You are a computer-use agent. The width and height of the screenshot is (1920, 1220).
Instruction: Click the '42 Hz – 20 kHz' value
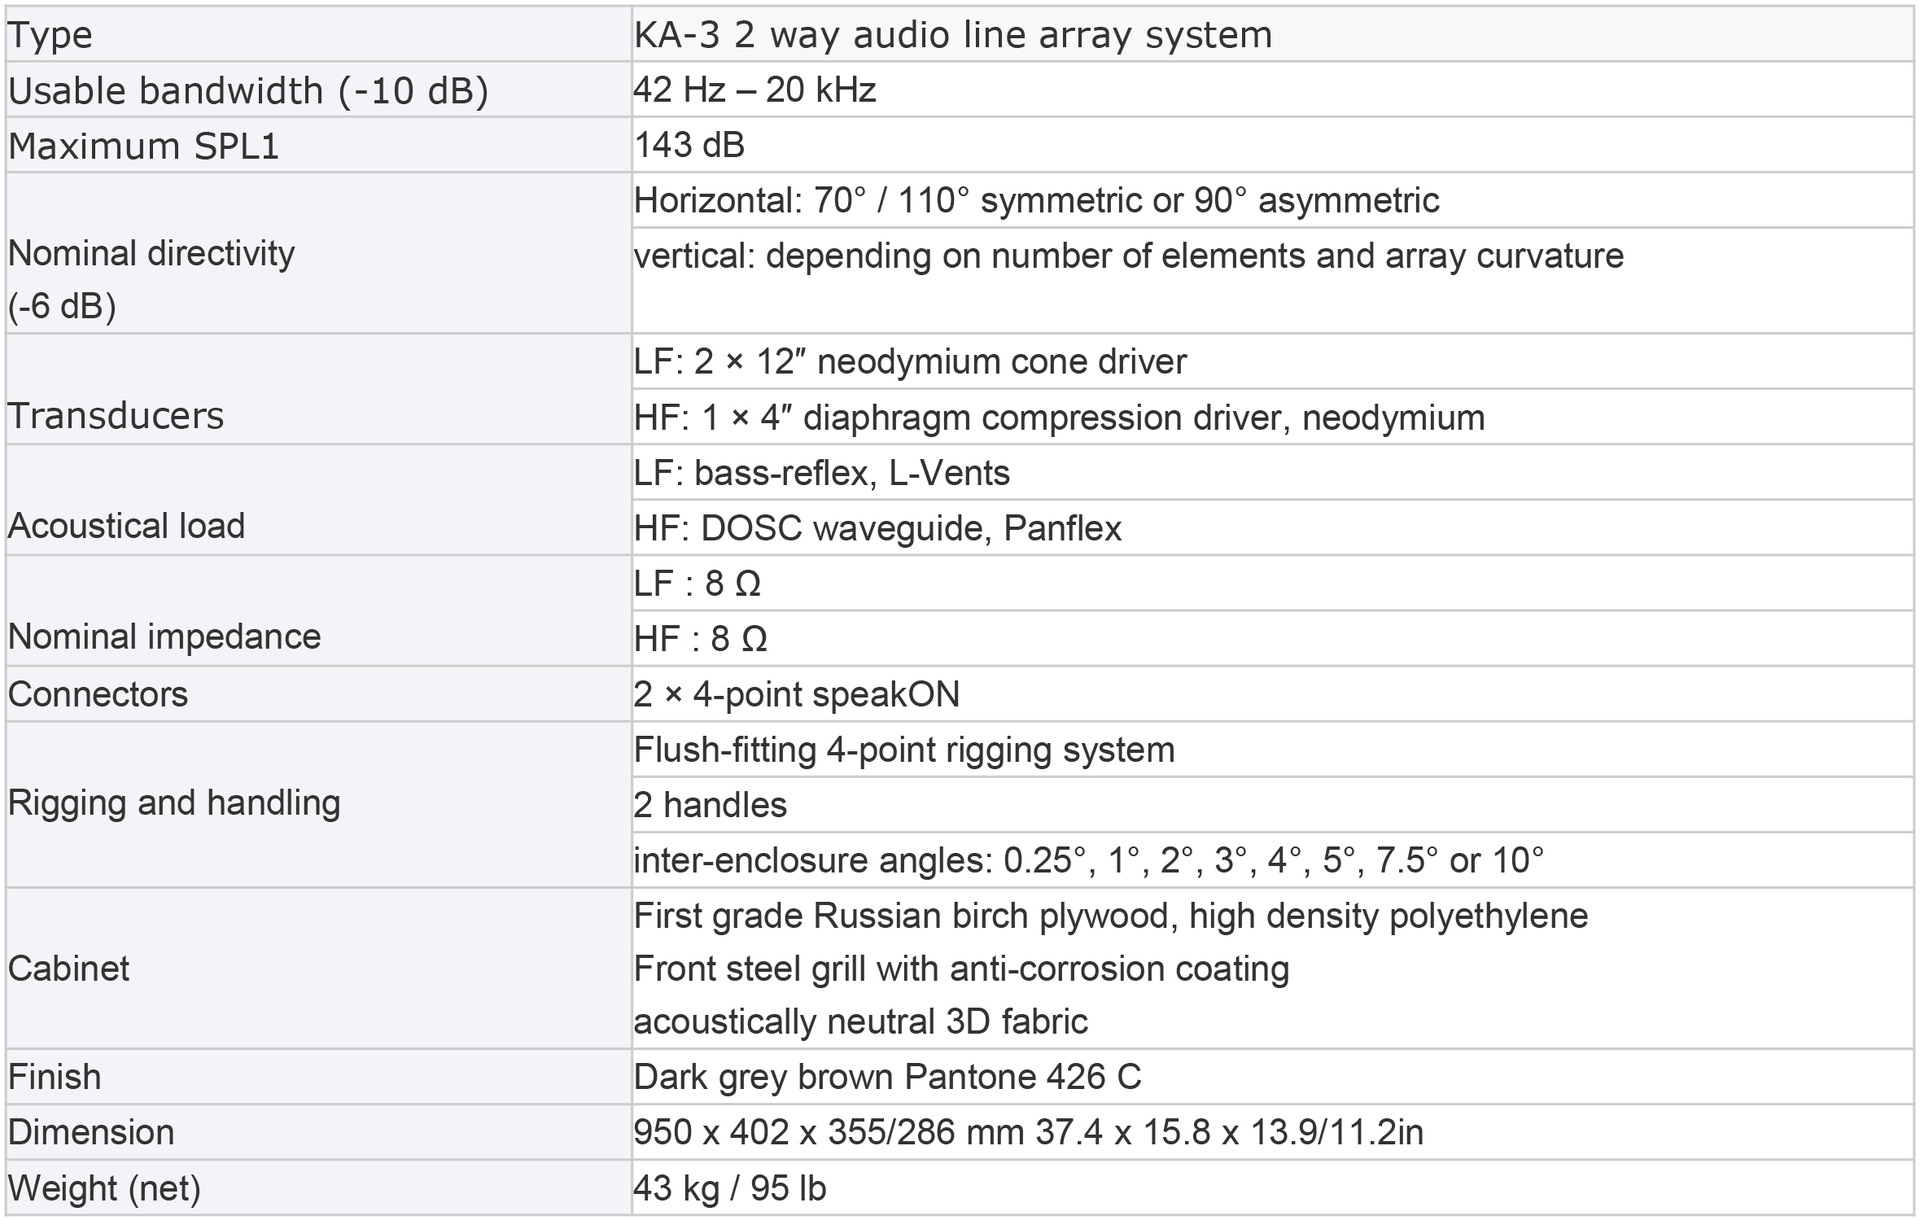[754, 90]
